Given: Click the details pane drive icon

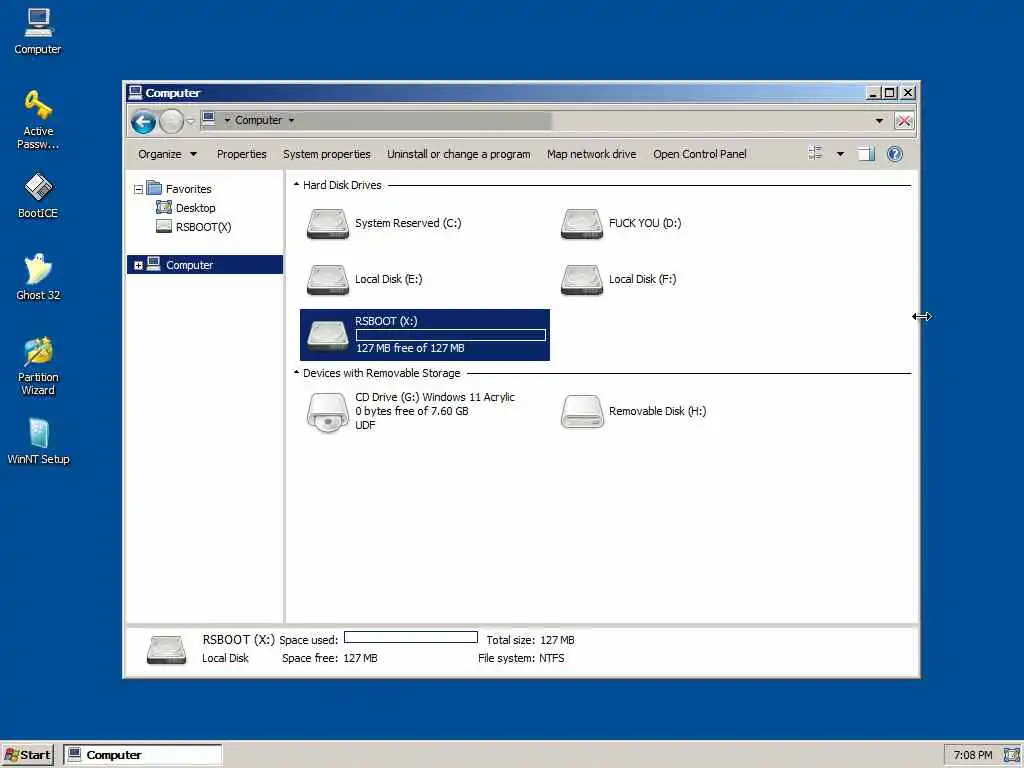Looking at the screenshot, I should 167,650.
